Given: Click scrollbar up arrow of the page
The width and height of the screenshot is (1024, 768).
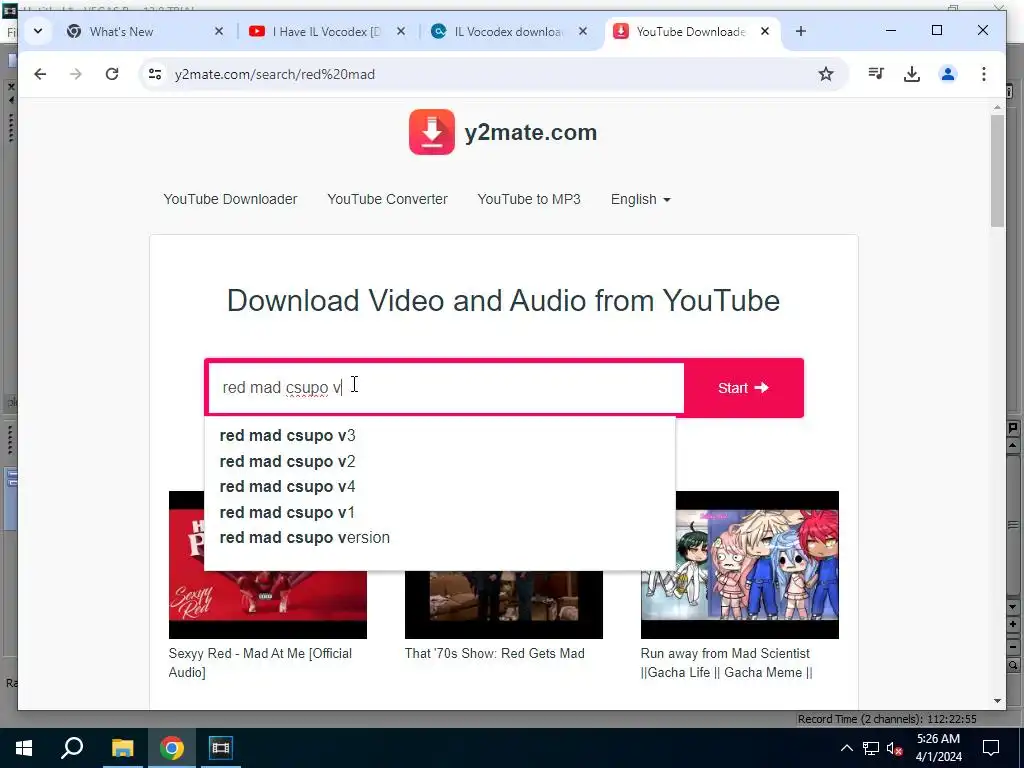Looking at the screenshot, I should pos(997,107).
